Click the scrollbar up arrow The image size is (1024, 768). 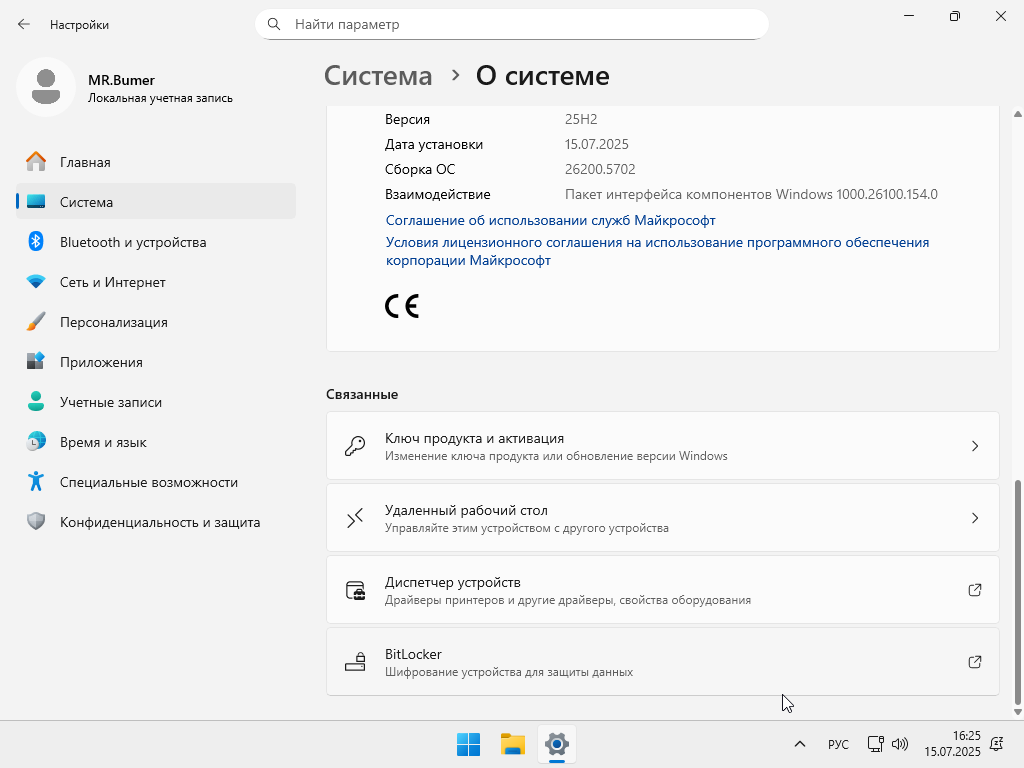(x=1017, y=114)
